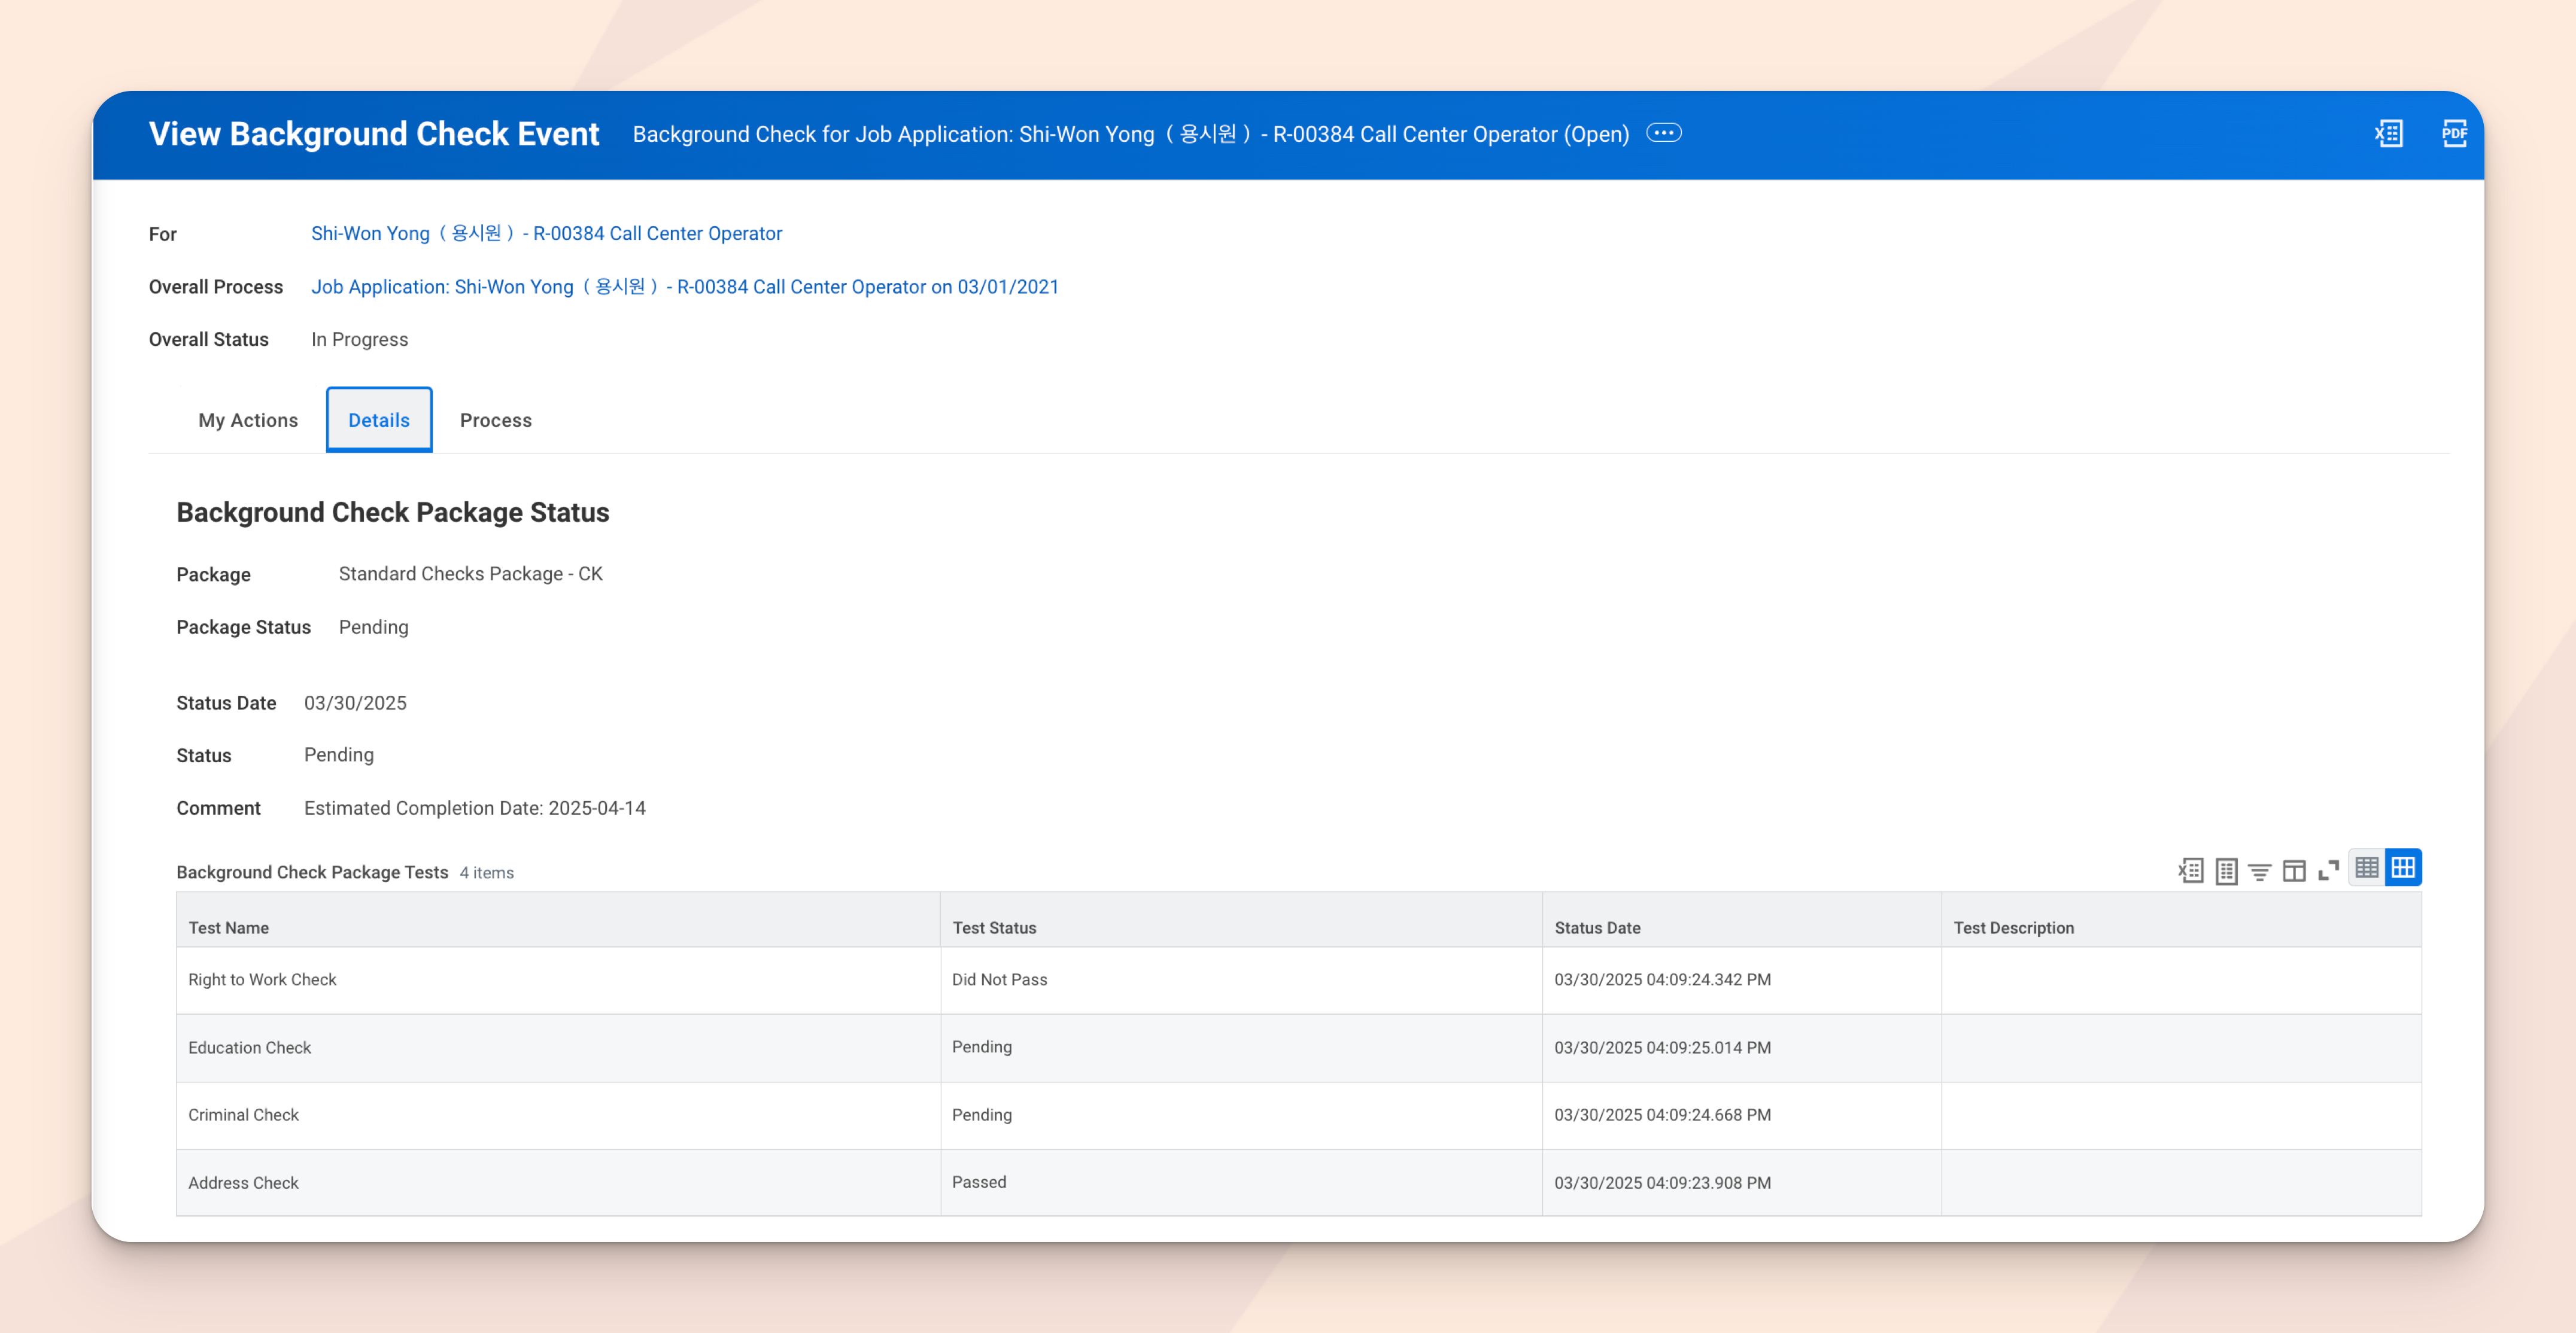Click Pending status in Criminal Check row

1241,1115
